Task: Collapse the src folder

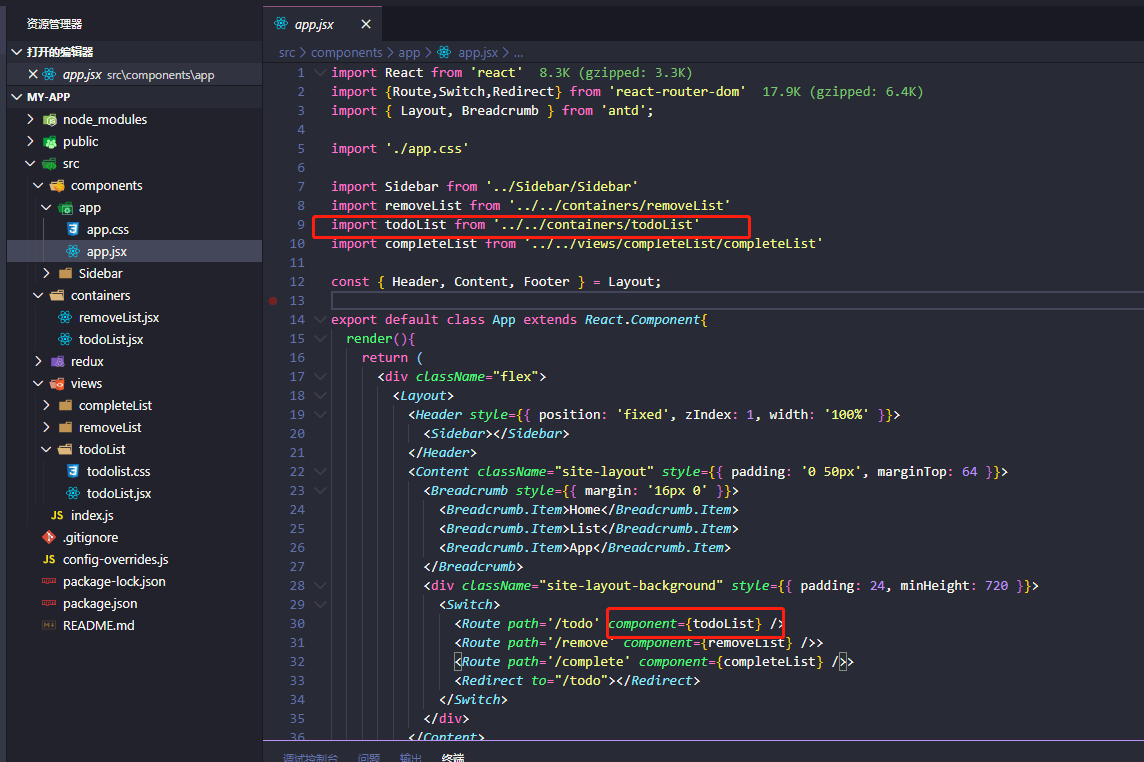Action: [x=30, y=163]
